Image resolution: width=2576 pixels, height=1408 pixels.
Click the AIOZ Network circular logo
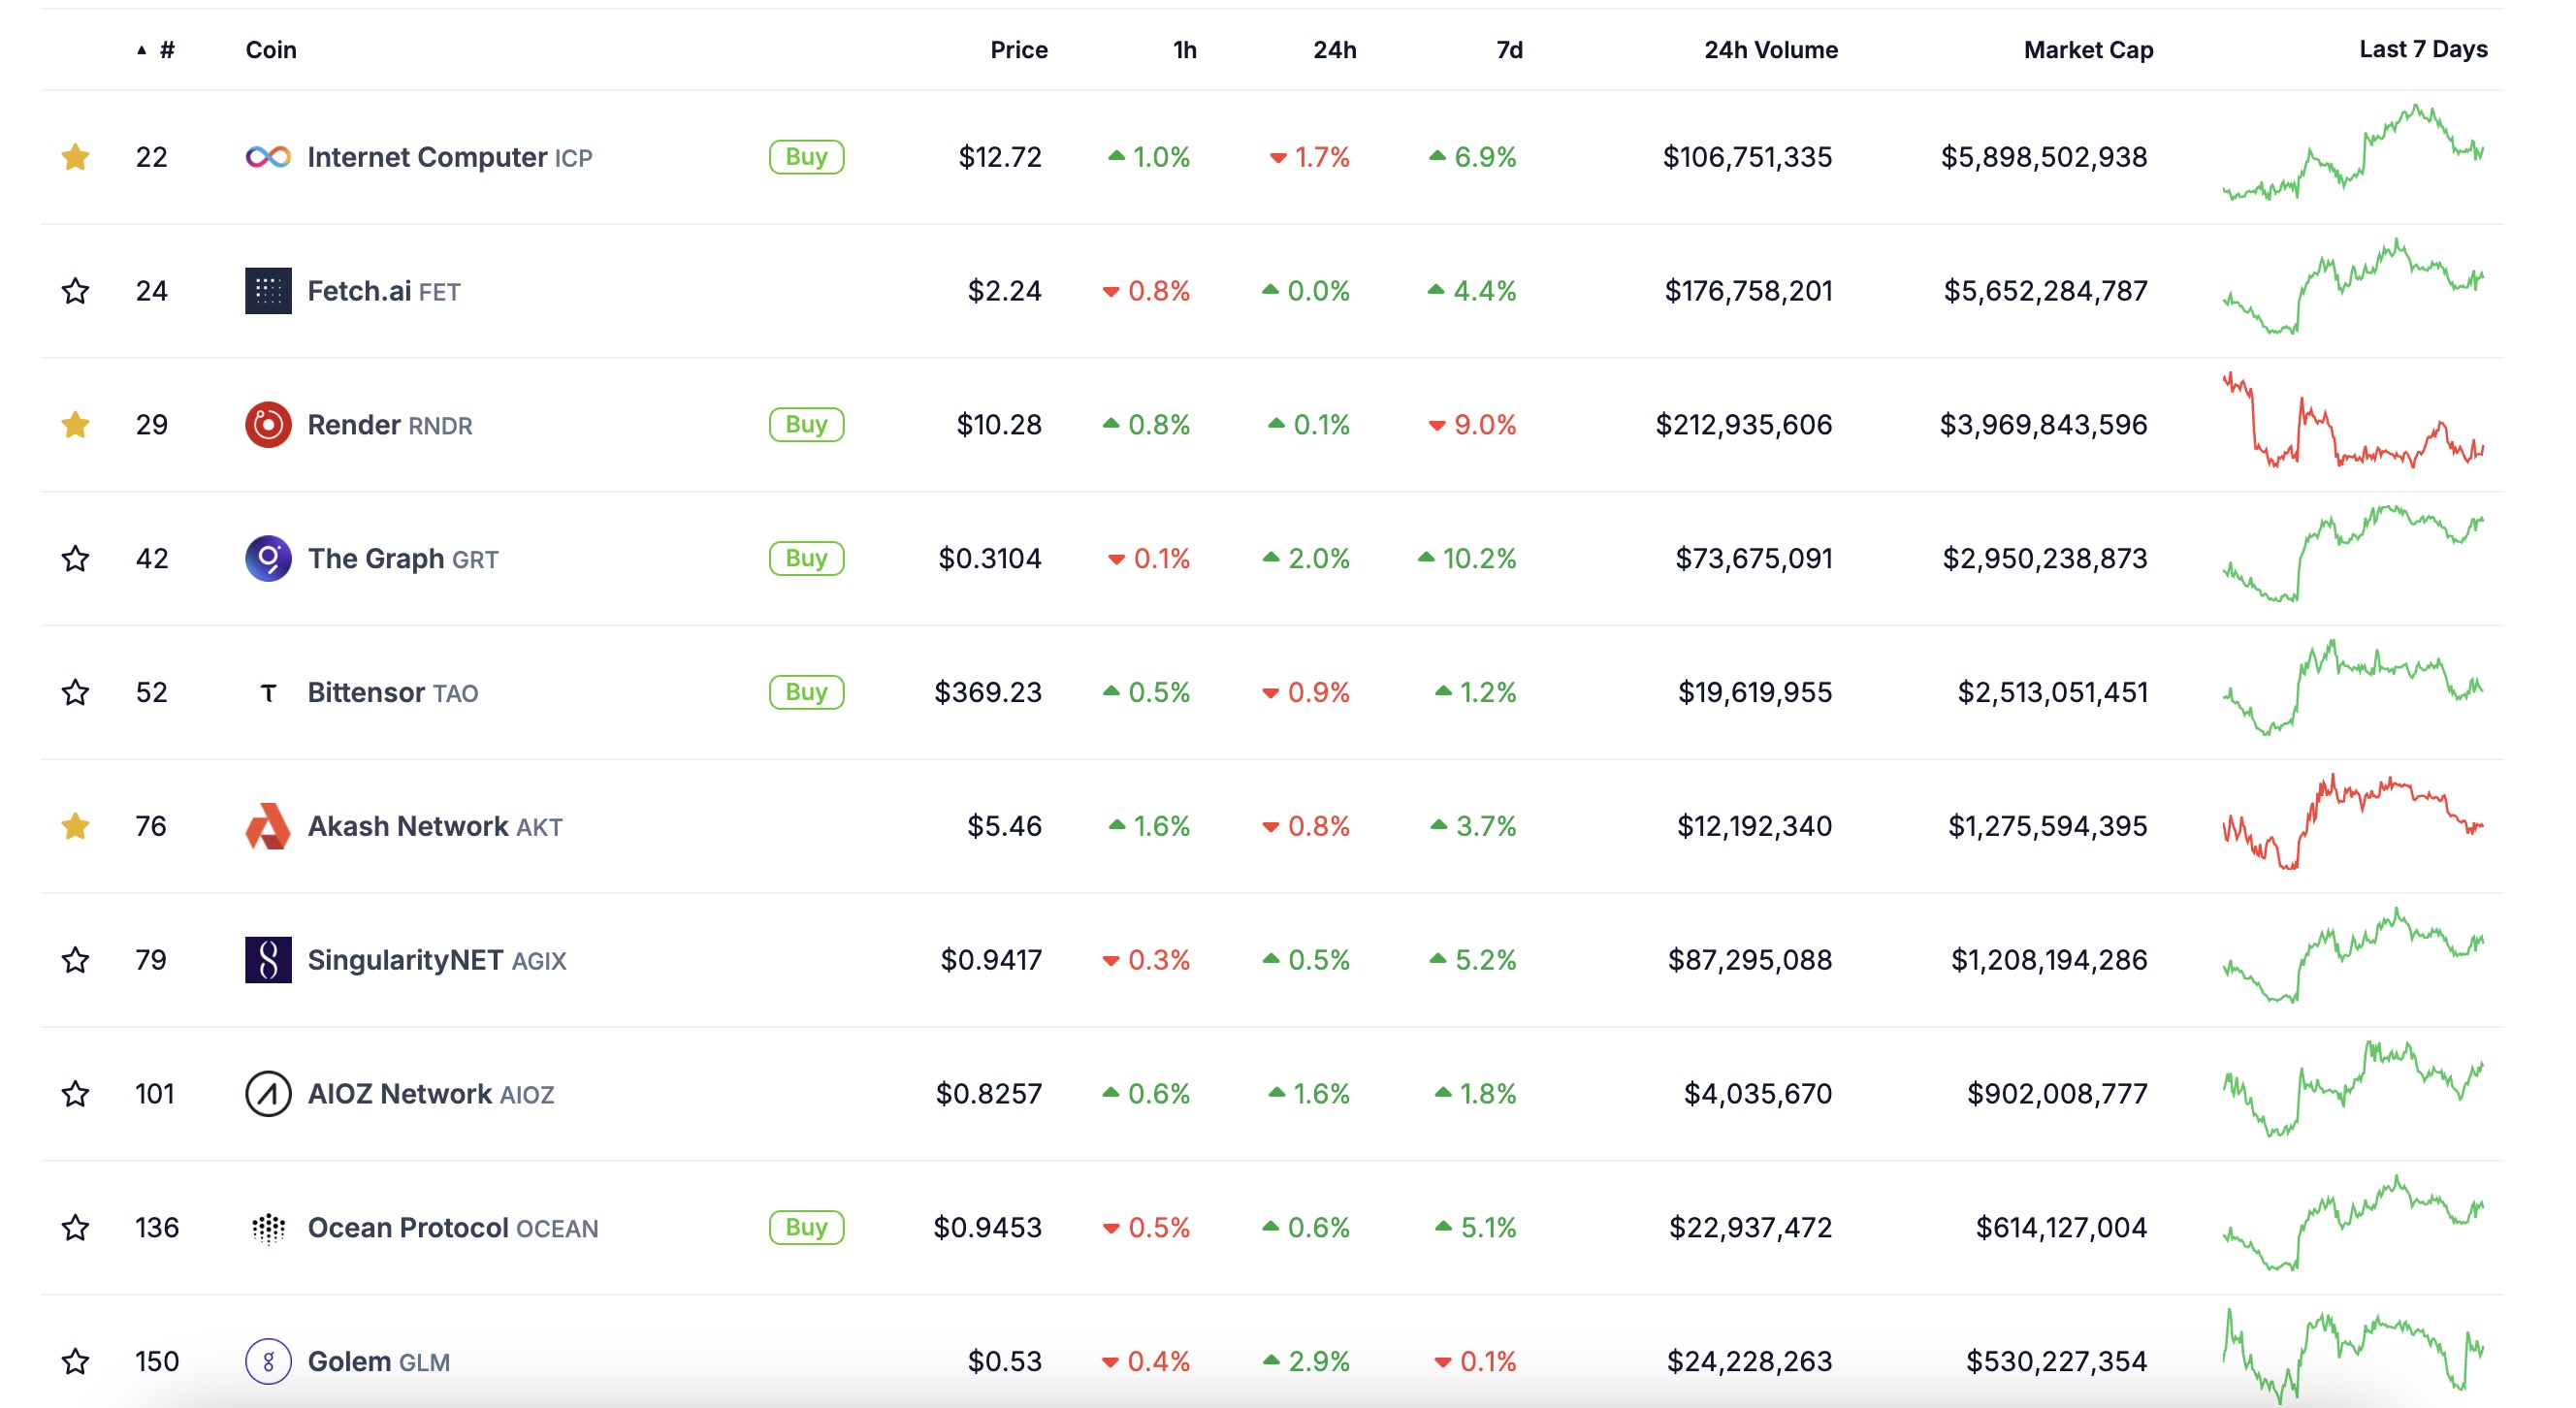(268, 1094)
